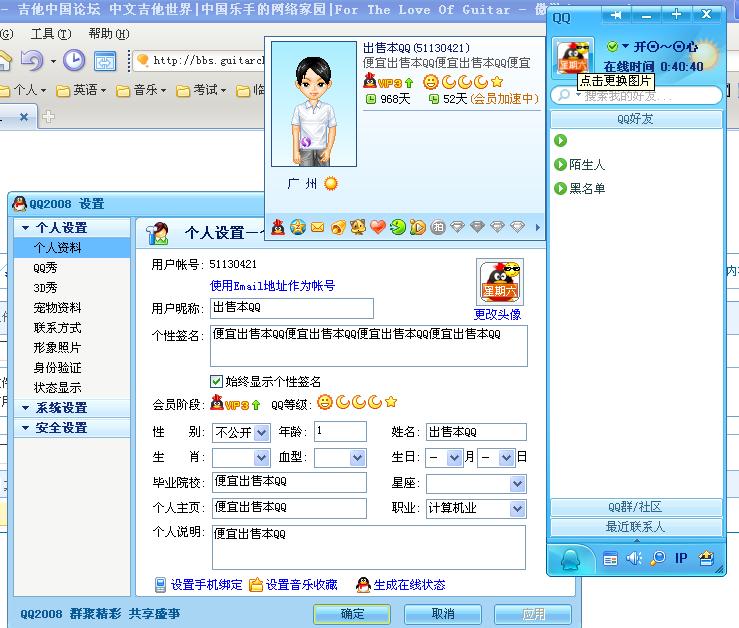This screenshot has width=739, height=628.
Task: Click the 年龄 input field
Action: coord(340,431)
